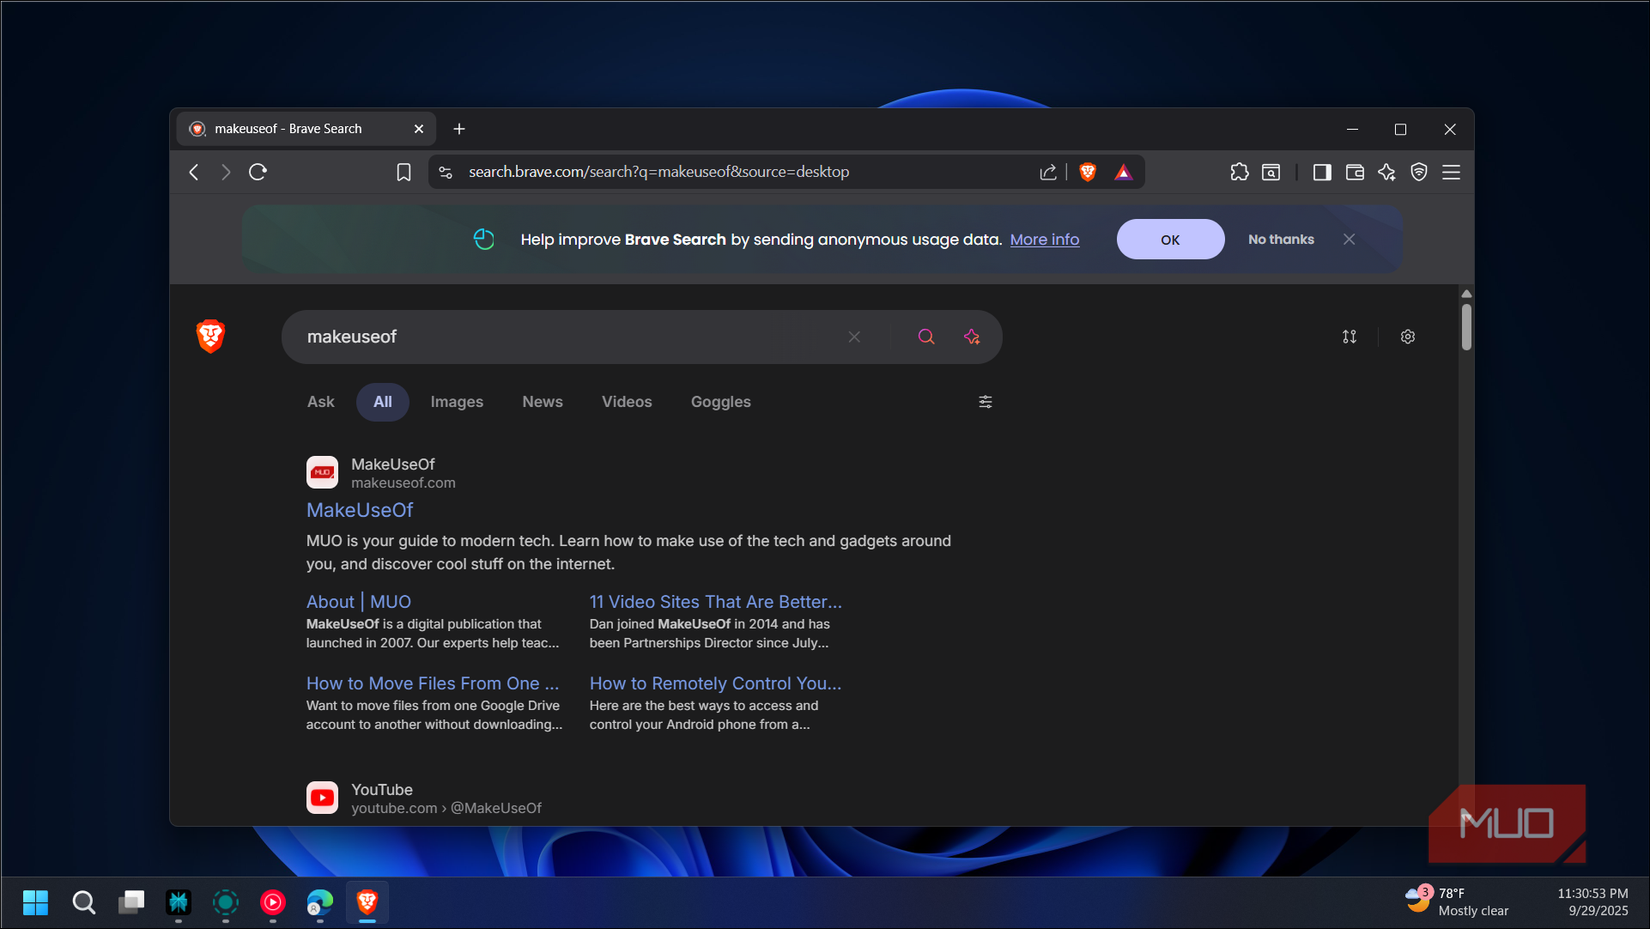Image resolution: width=1650 pixels, height=929 pixels.
Task: Open the search filters icon below tabs
Action: click(x=985, y=401)
